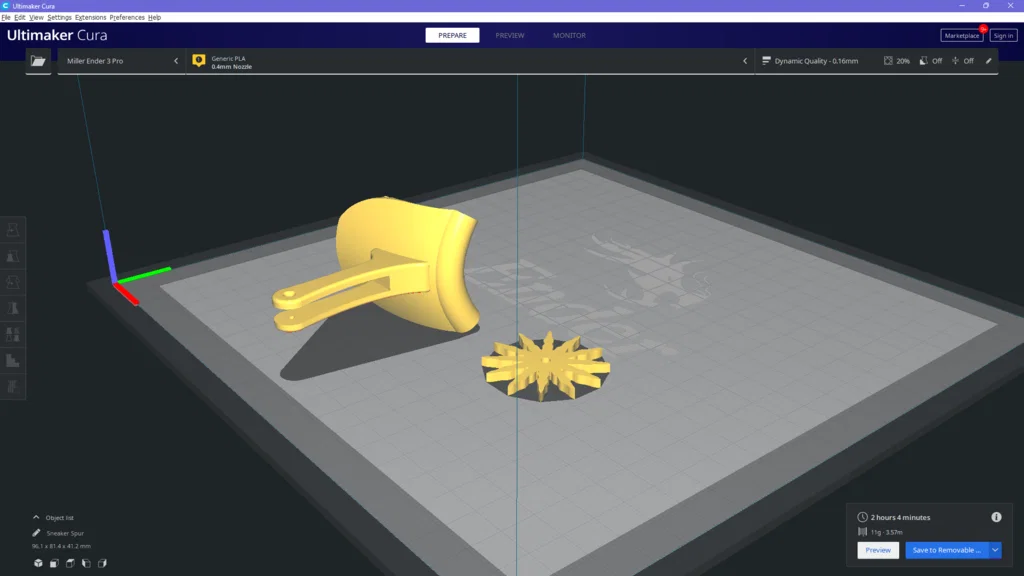Switch to 3D view cube icon
The width and height of the screenshot is (1024, 576).
[39, 563]
